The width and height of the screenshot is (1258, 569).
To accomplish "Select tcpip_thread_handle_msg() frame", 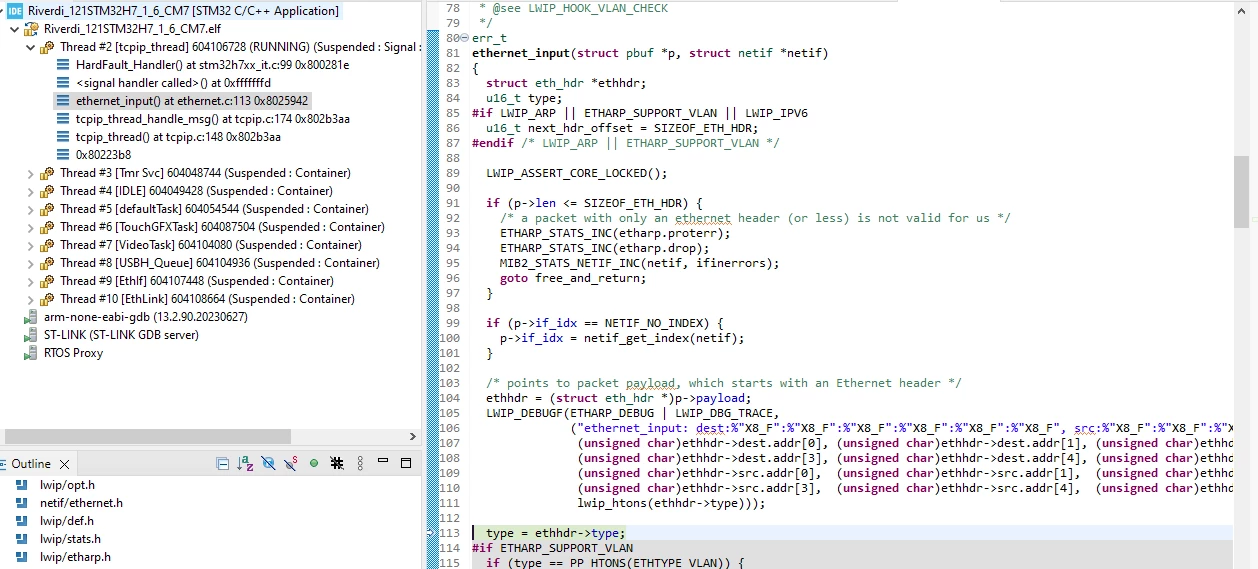I will click(213, 119).
